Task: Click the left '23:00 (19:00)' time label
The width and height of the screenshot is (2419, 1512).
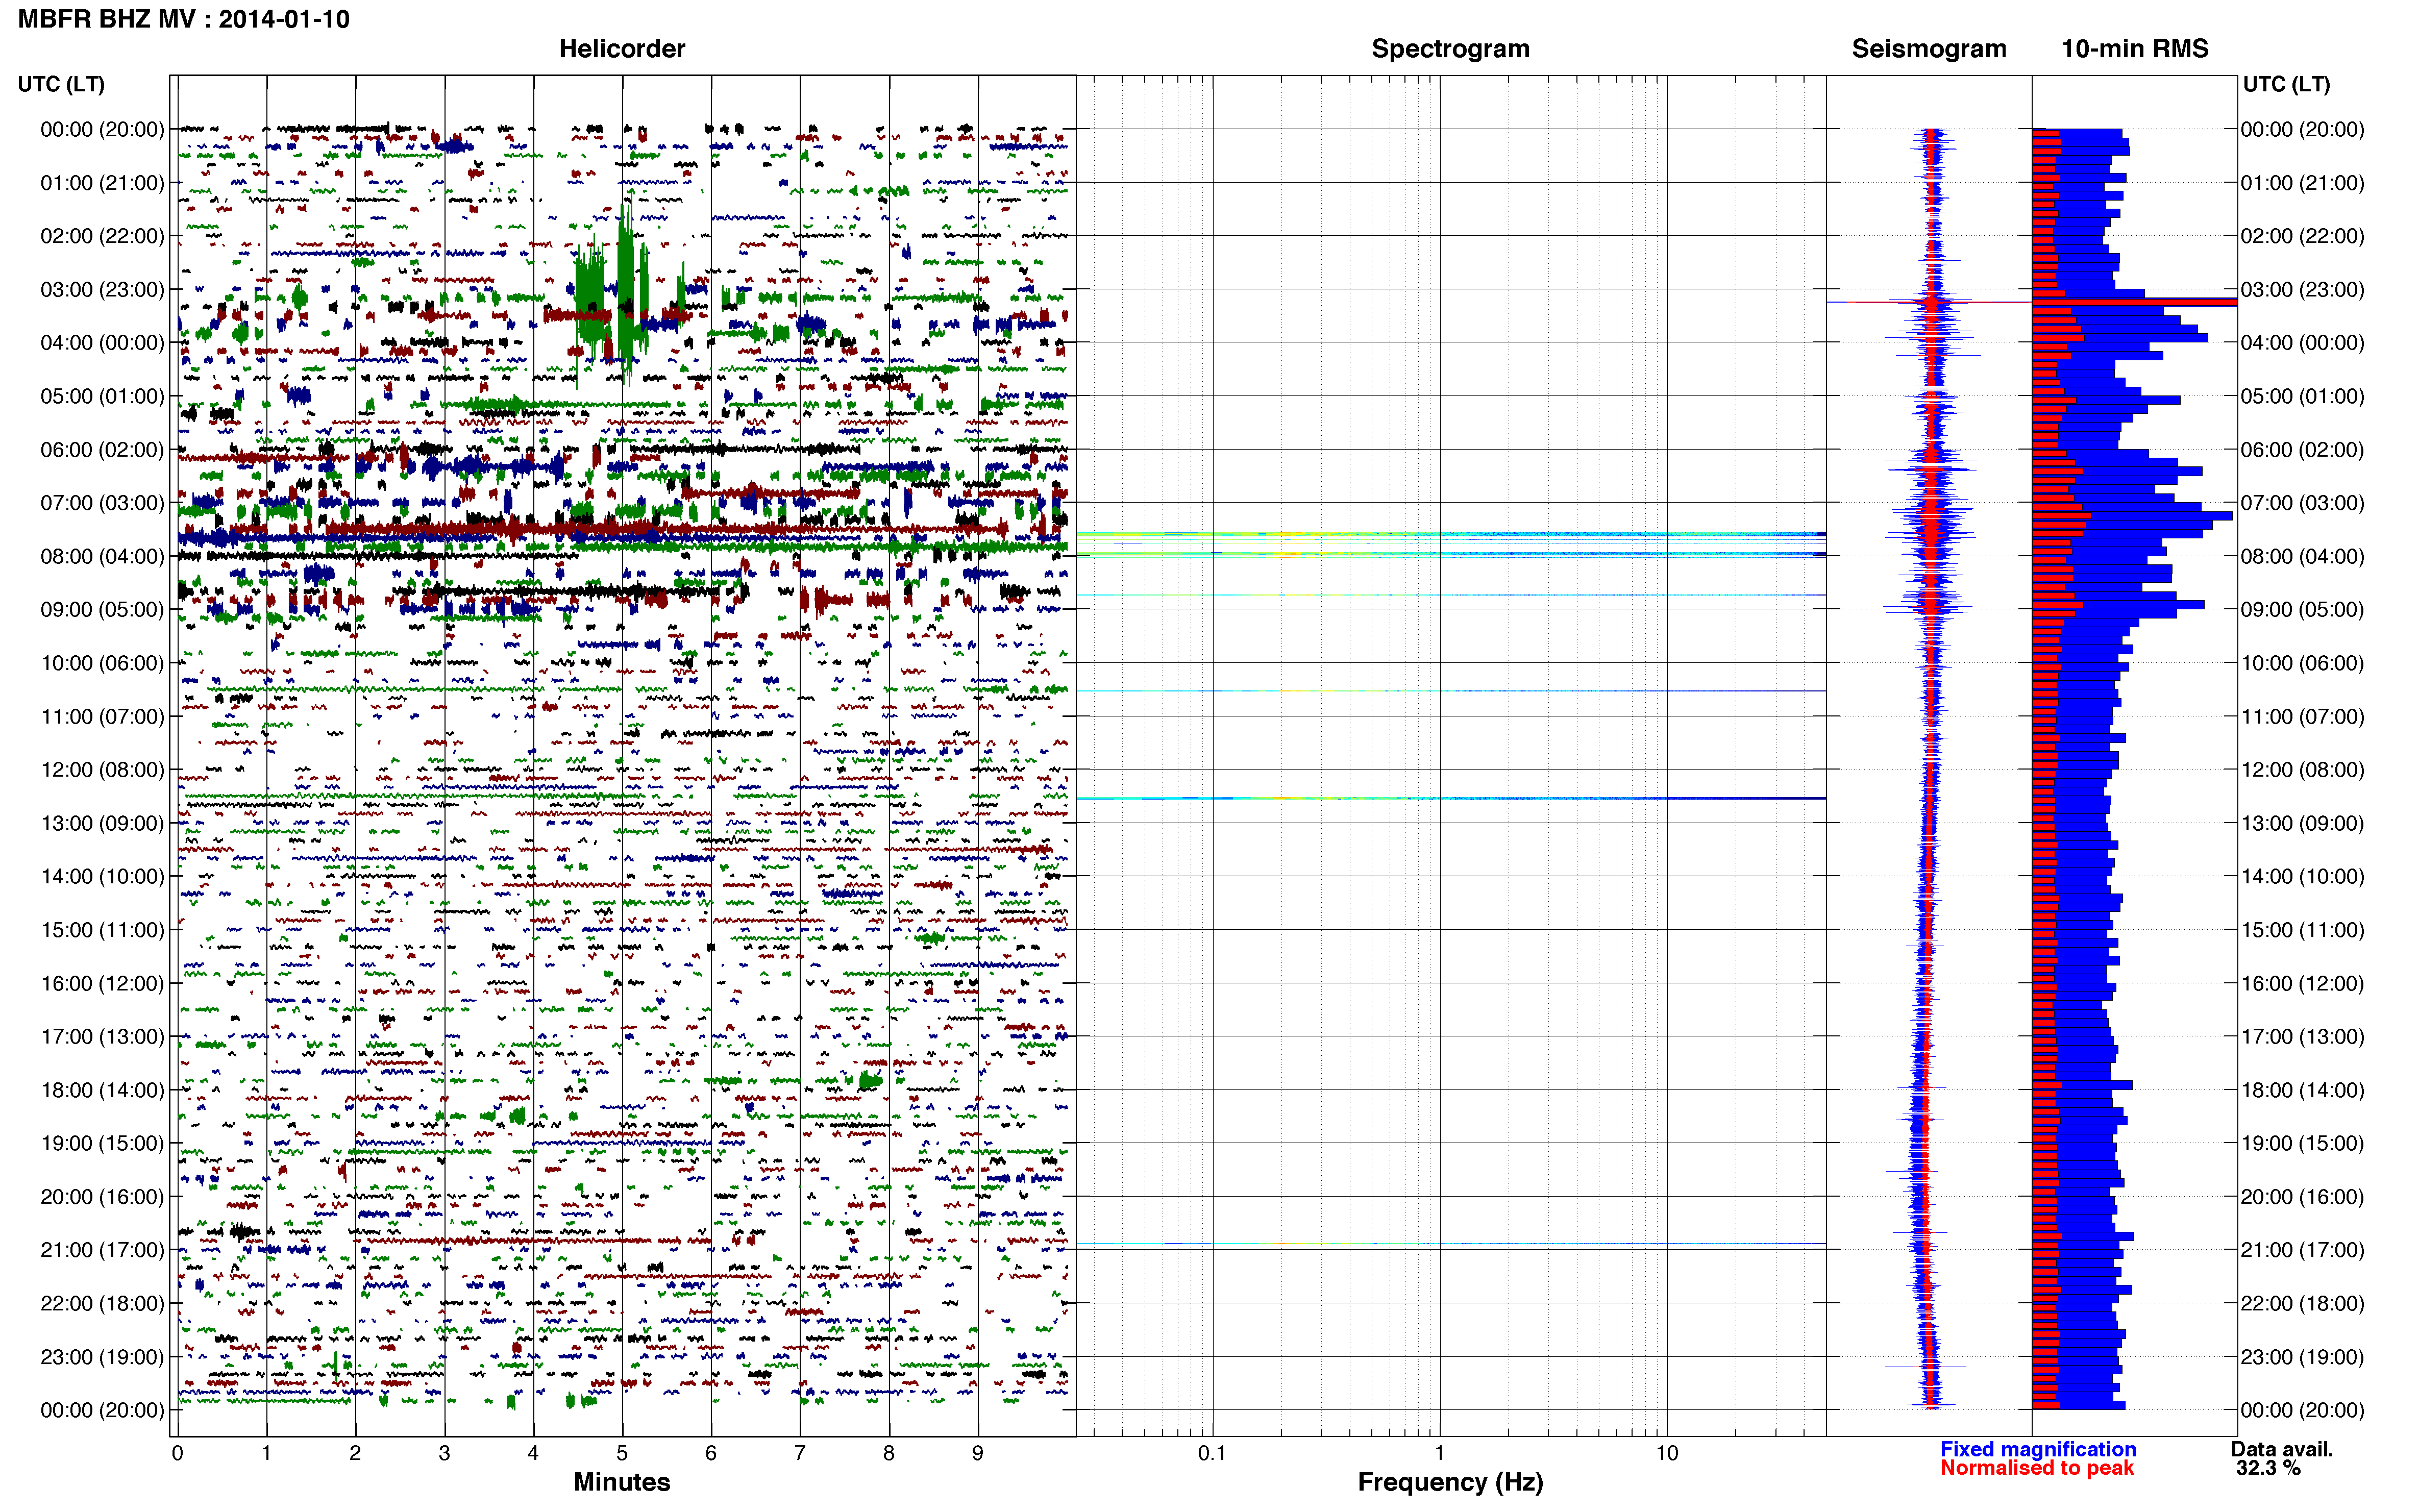Action: [102, 1357]
